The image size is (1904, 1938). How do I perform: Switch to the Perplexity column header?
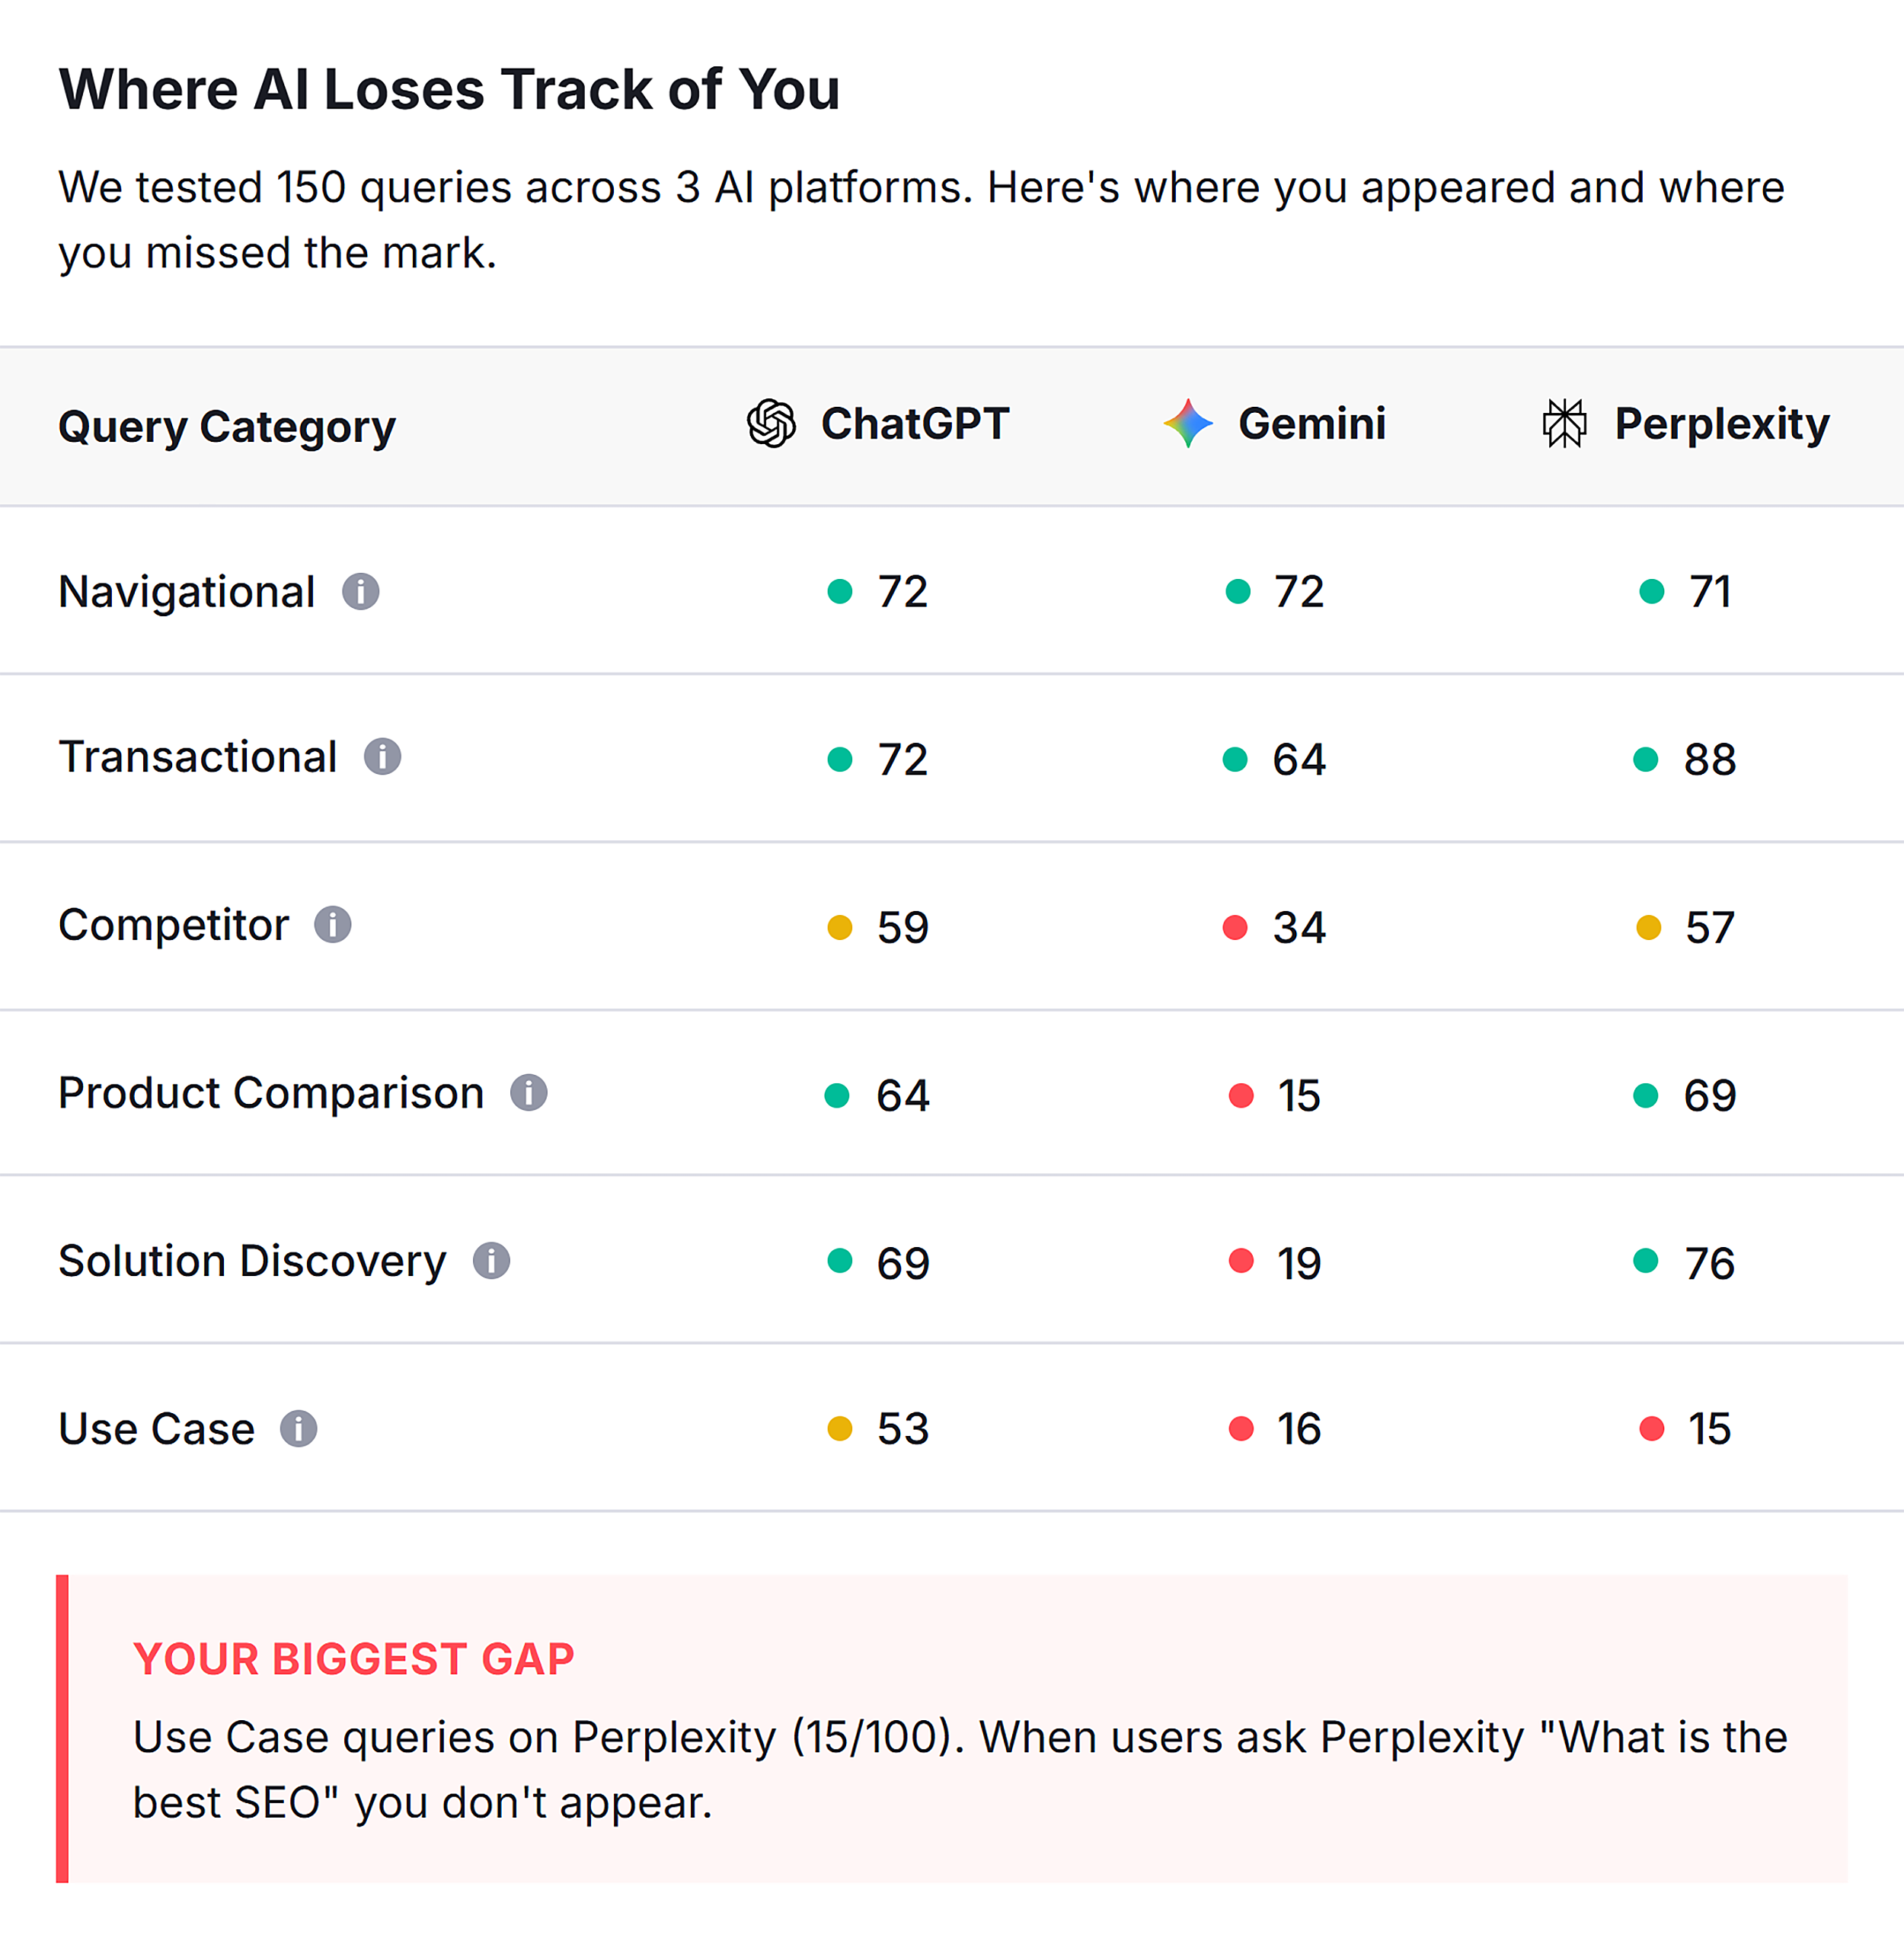[1722, 423]
